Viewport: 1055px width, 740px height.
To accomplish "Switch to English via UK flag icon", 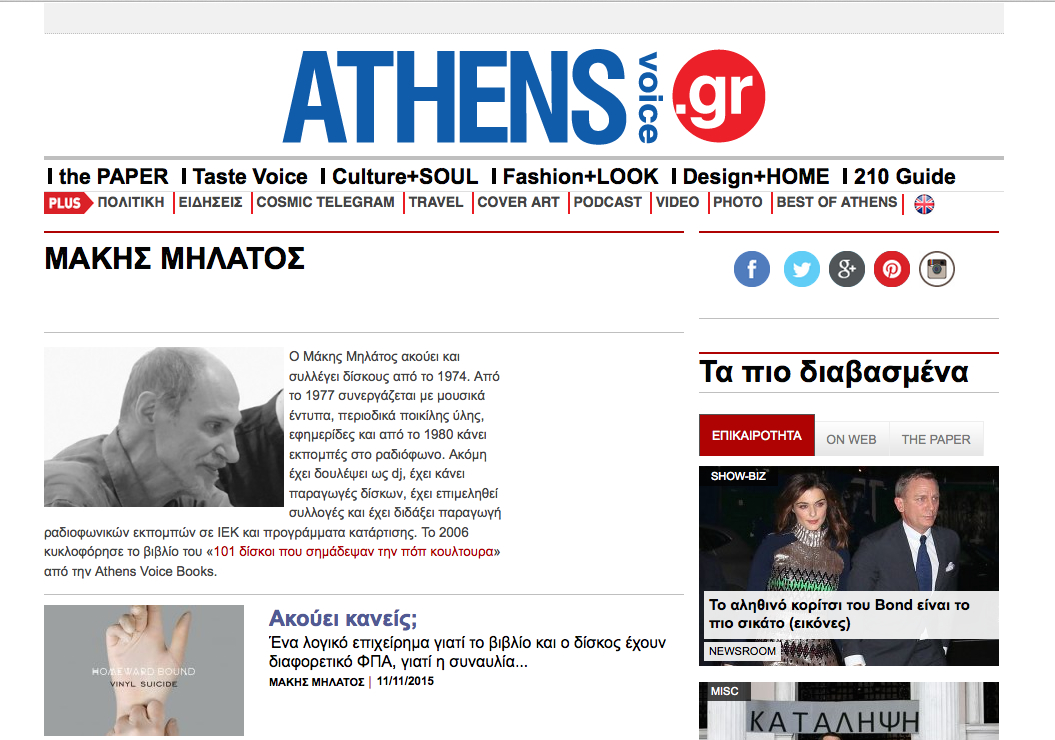I will [924, 204].
